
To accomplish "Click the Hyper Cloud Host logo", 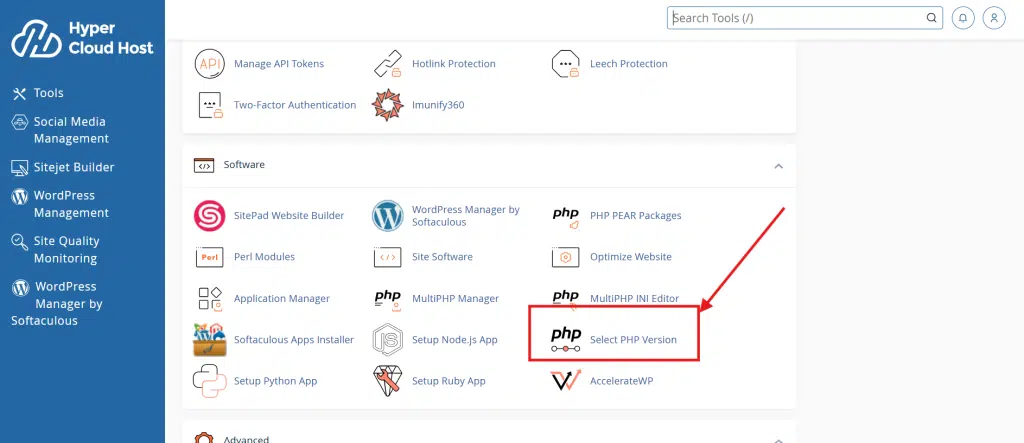I will click(x=82, y=39).
